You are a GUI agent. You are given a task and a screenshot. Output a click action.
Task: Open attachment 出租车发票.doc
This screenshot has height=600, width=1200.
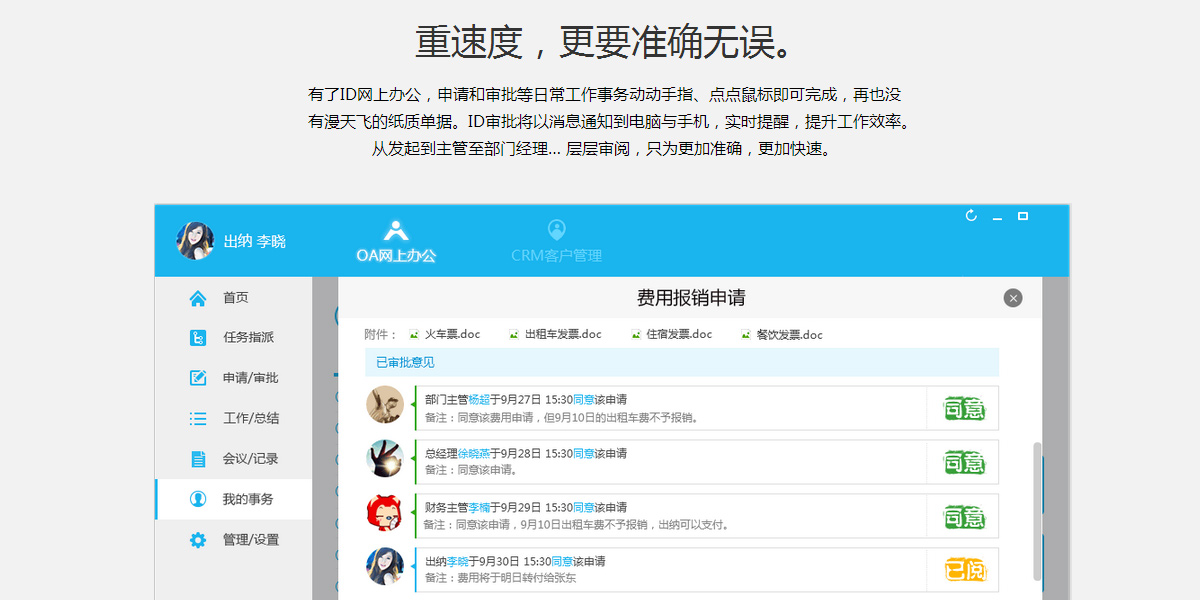(x=563, y=335)
